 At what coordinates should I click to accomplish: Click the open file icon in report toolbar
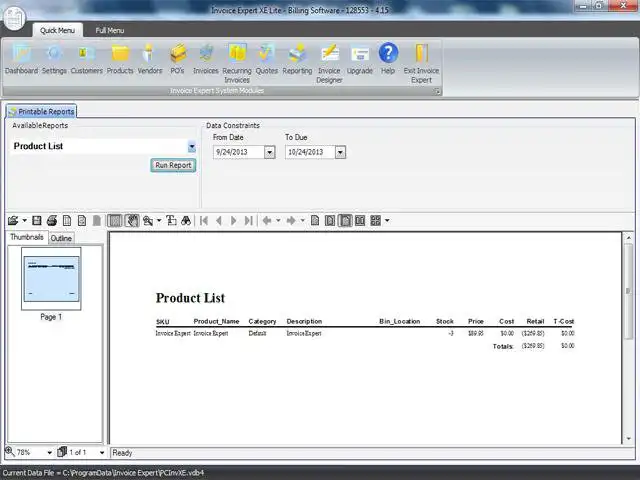click(13, 221)
